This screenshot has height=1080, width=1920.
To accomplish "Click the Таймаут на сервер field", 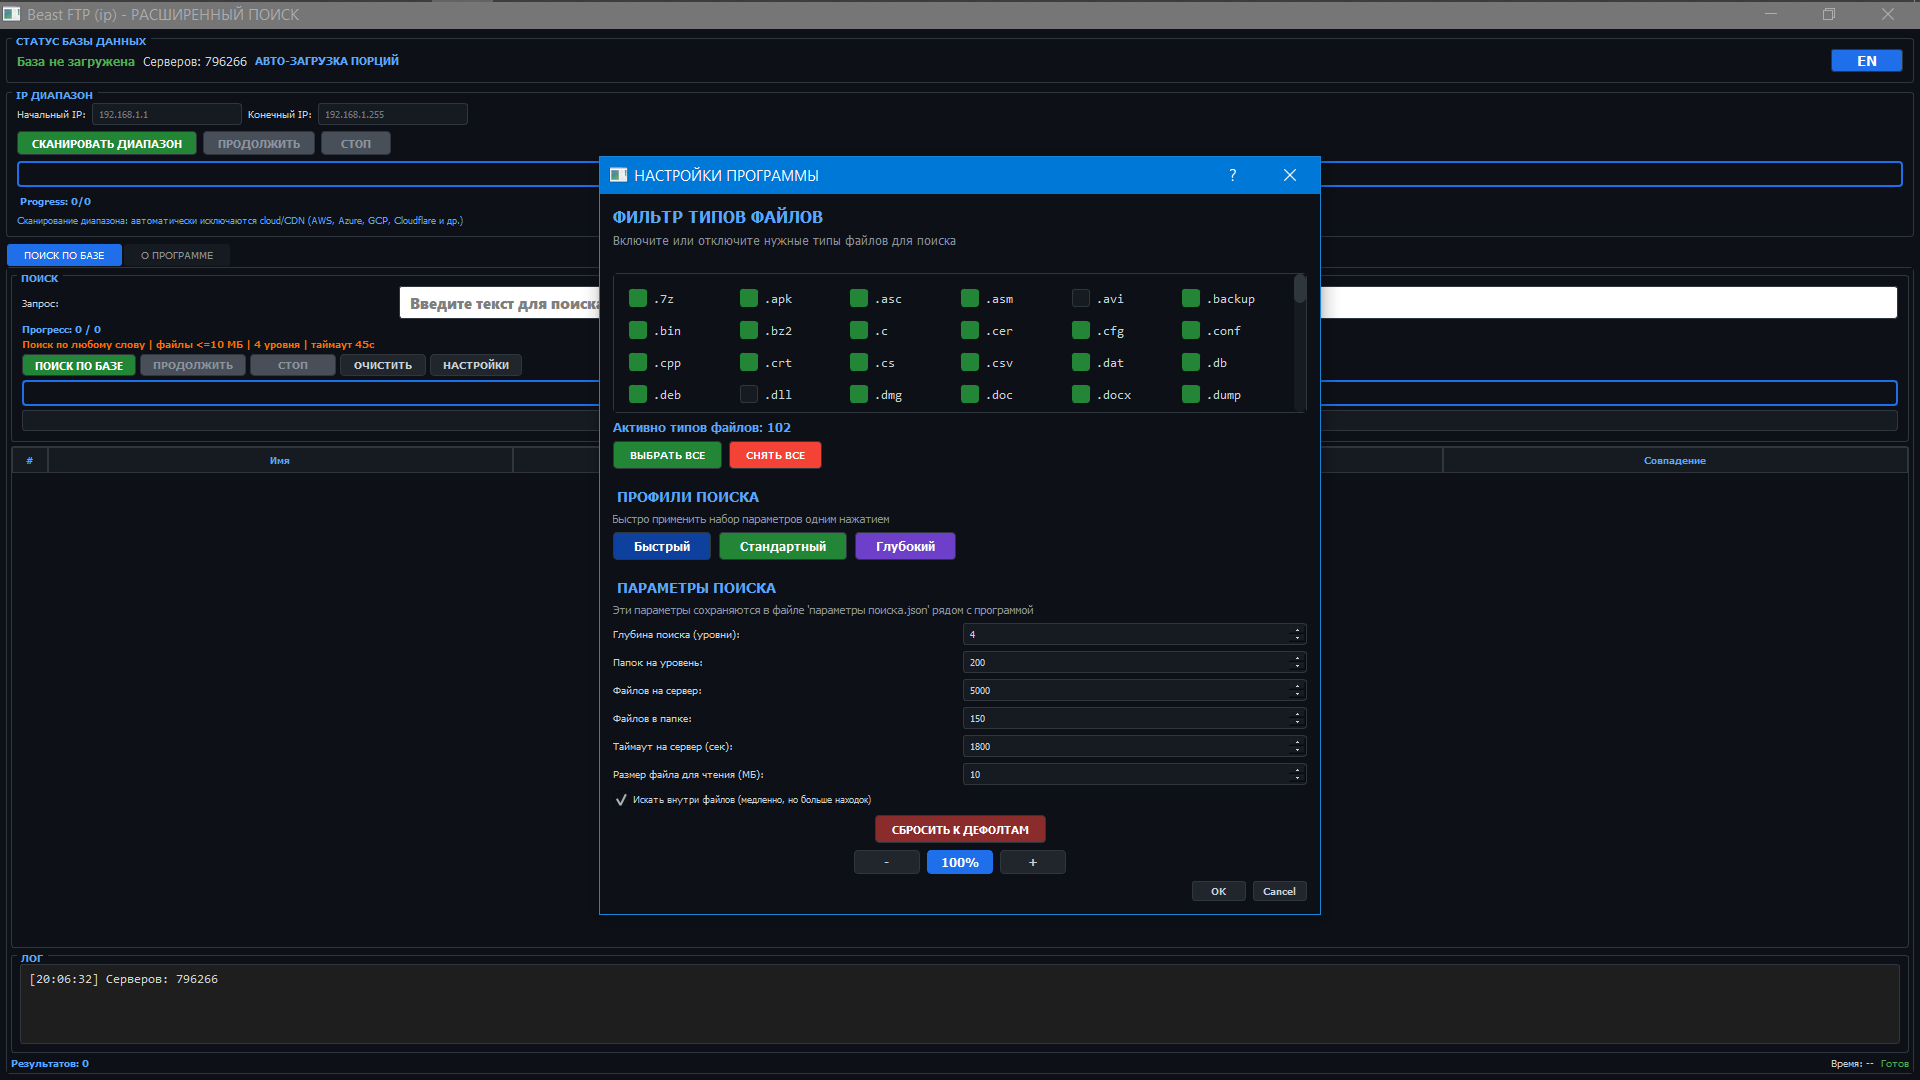I will (x=1134, y=746).
